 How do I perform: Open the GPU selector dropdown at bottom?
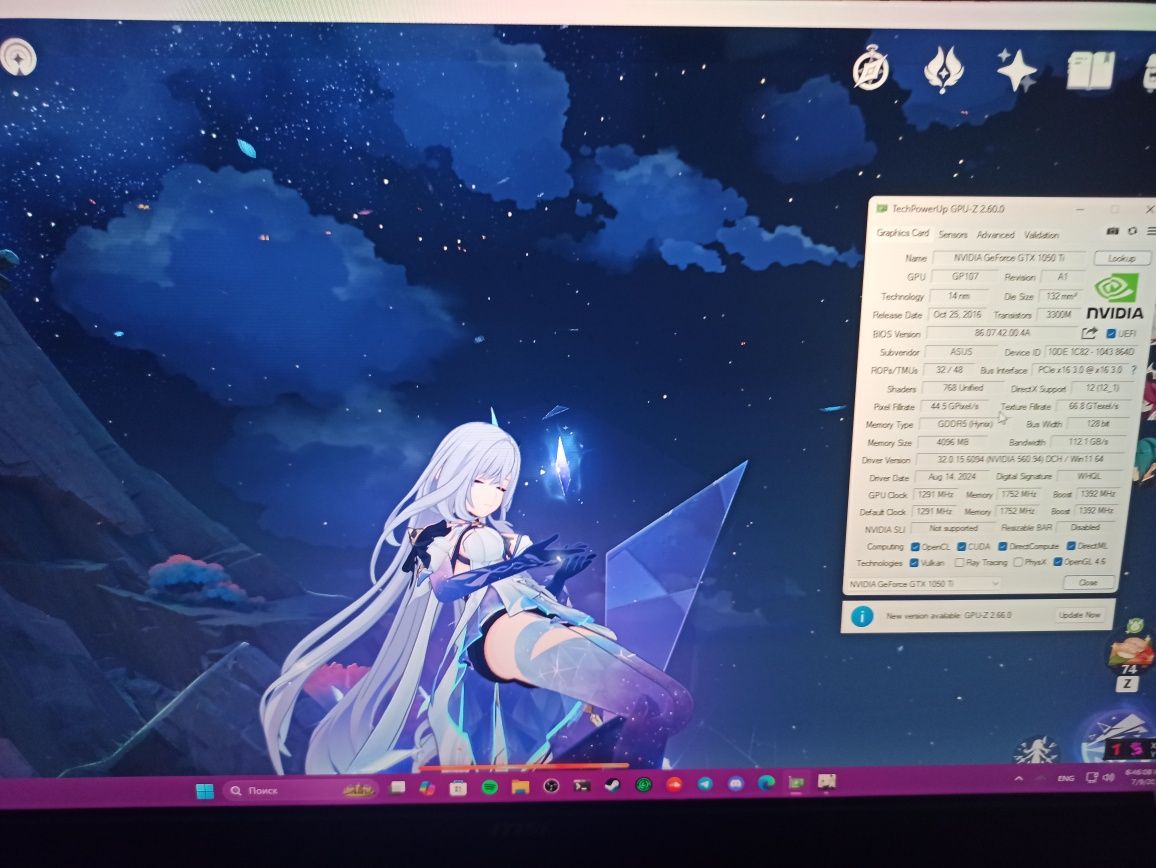[x=924, y=584]
